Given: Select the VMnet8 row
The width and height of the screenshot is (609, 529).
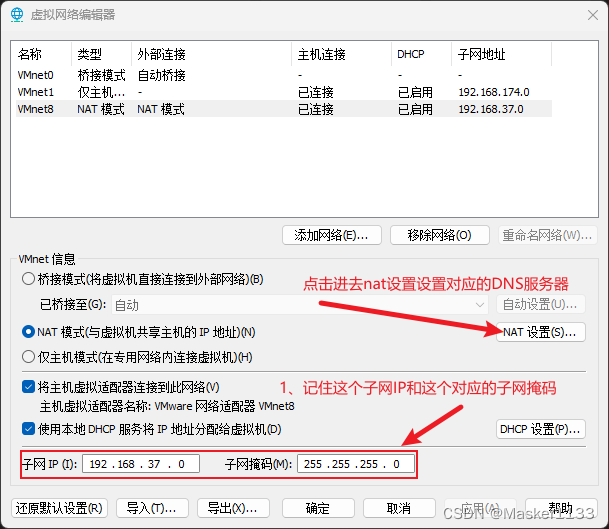Looking at the screenshot, I should pos(284,109).
